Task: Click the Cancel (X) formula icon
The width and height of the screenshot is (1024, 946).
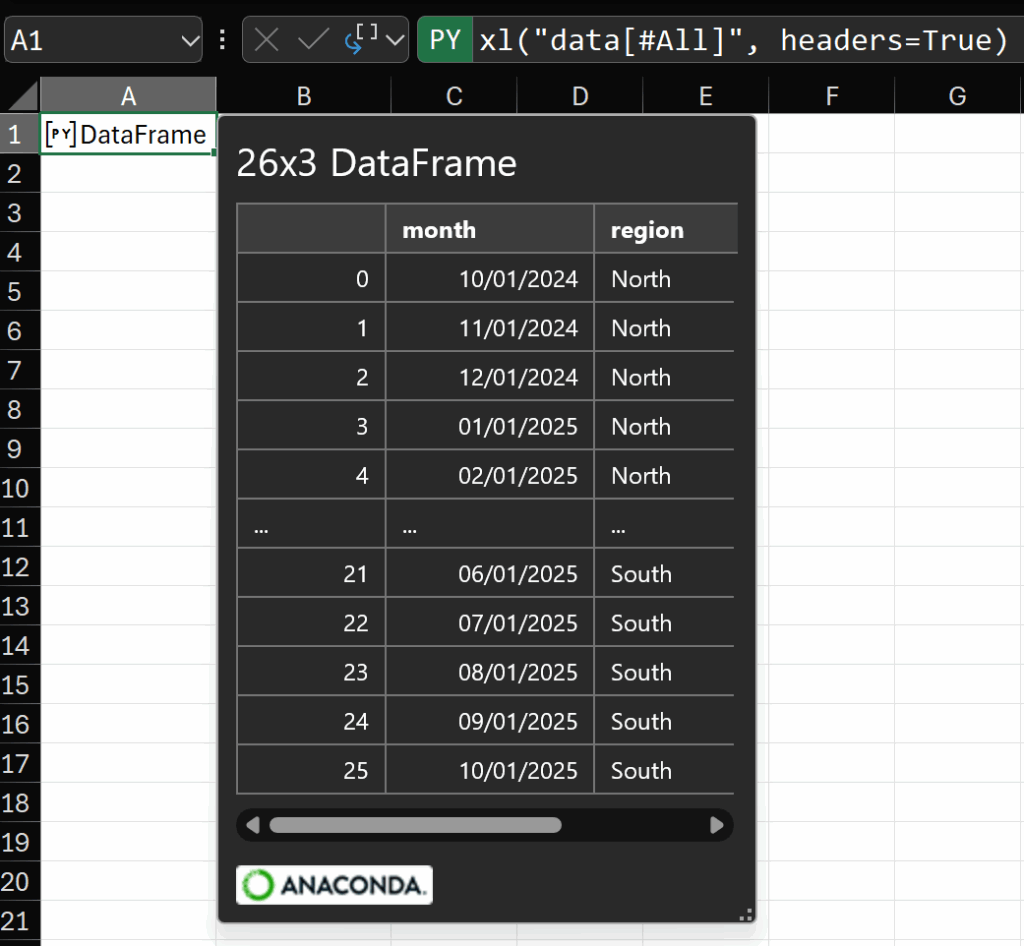Action: (266, 40)
